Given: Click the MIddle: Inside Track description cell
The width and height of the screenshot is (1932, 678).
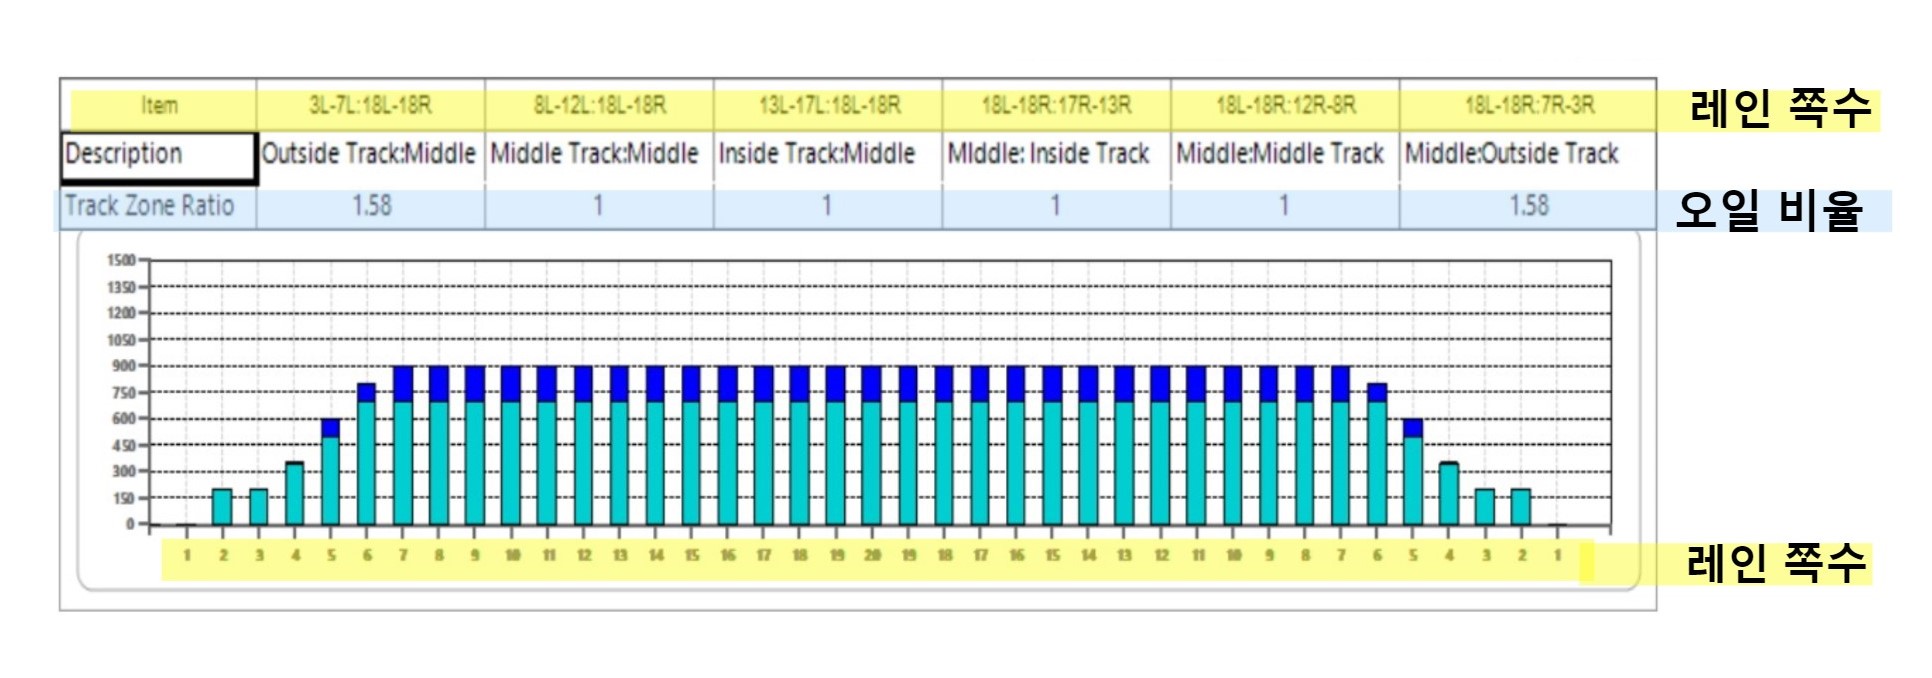Looking at the screenshot, I should pos(1057,157).
